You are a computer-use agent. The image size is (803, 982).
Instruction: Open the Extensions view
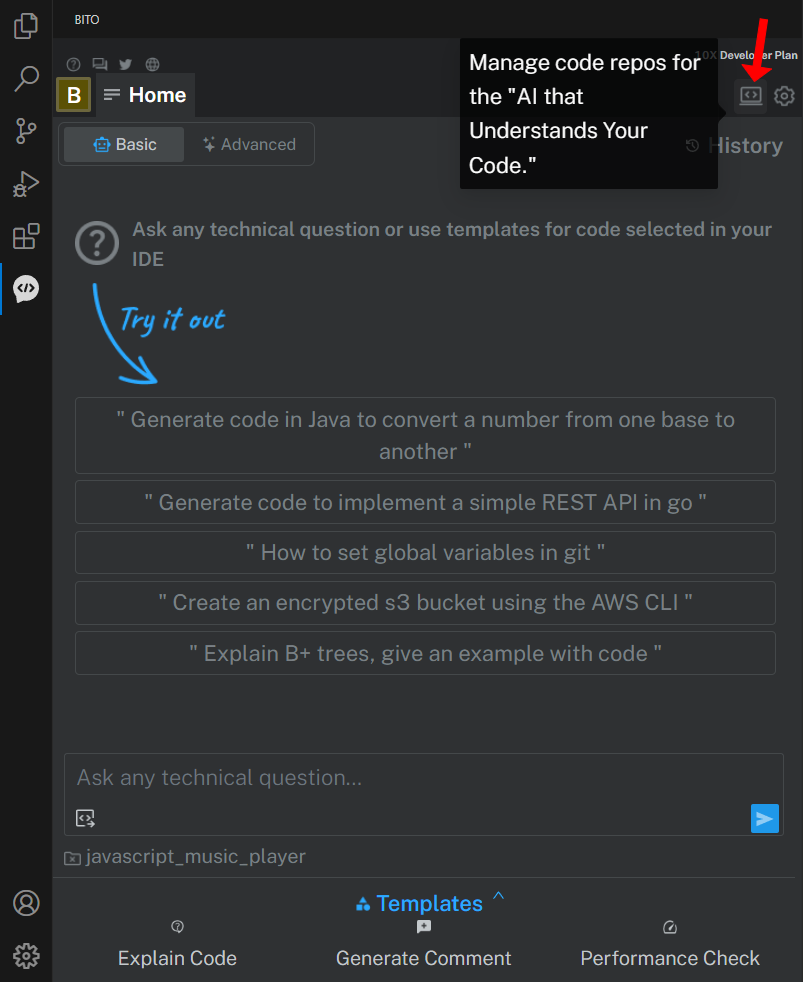pyautogui.click(x=26, y=237)
